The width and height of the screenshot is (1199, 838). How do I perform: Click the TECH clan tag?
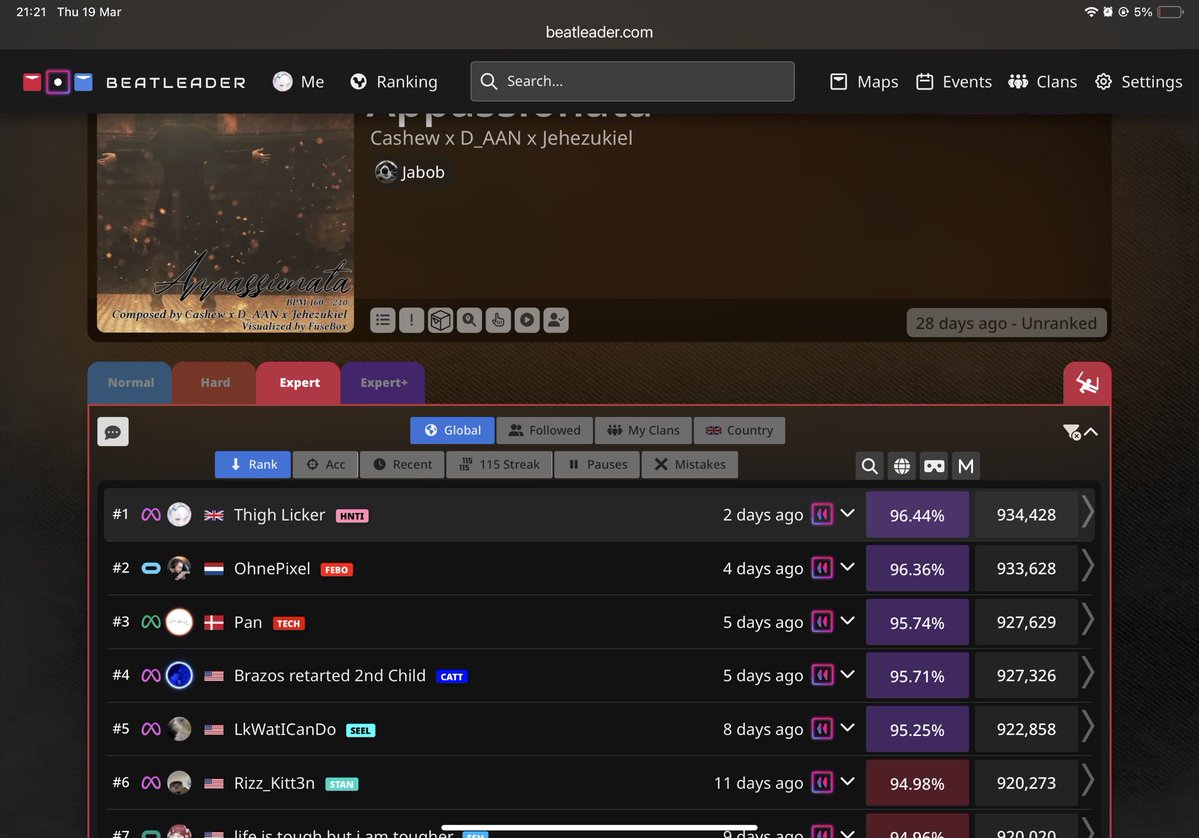[288, 623]
